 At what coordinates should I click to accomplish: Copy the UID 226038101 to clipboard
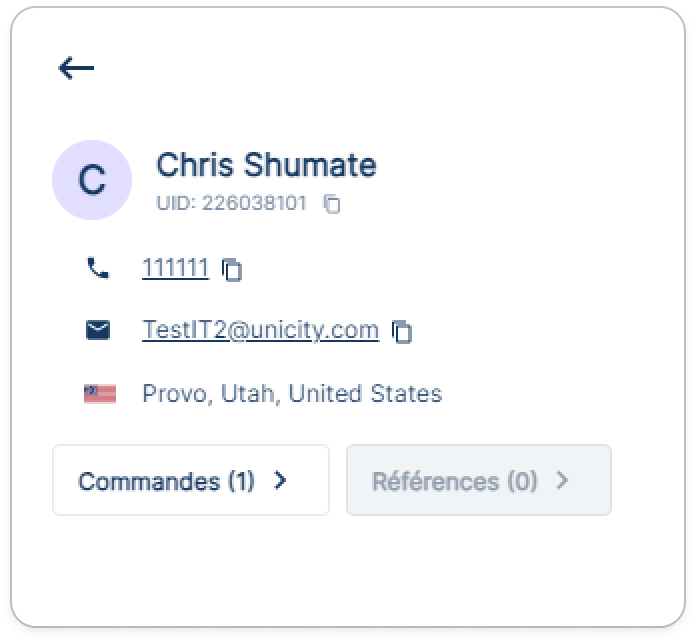coord(332,204)
